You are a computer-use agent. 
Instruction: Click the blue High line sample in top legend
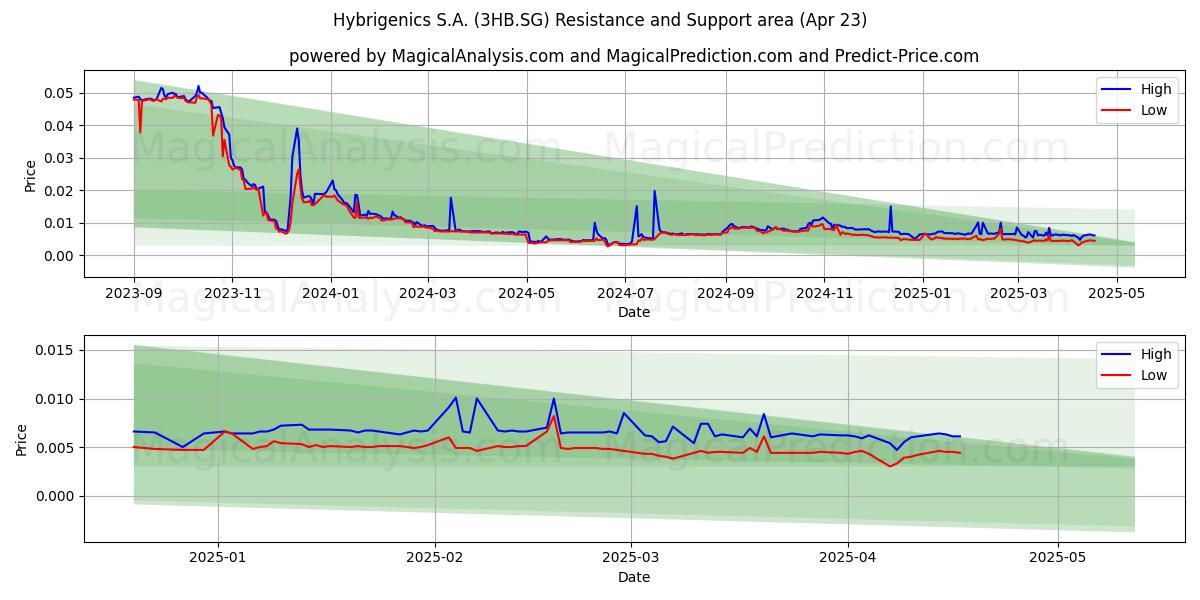pos(1117,90)
